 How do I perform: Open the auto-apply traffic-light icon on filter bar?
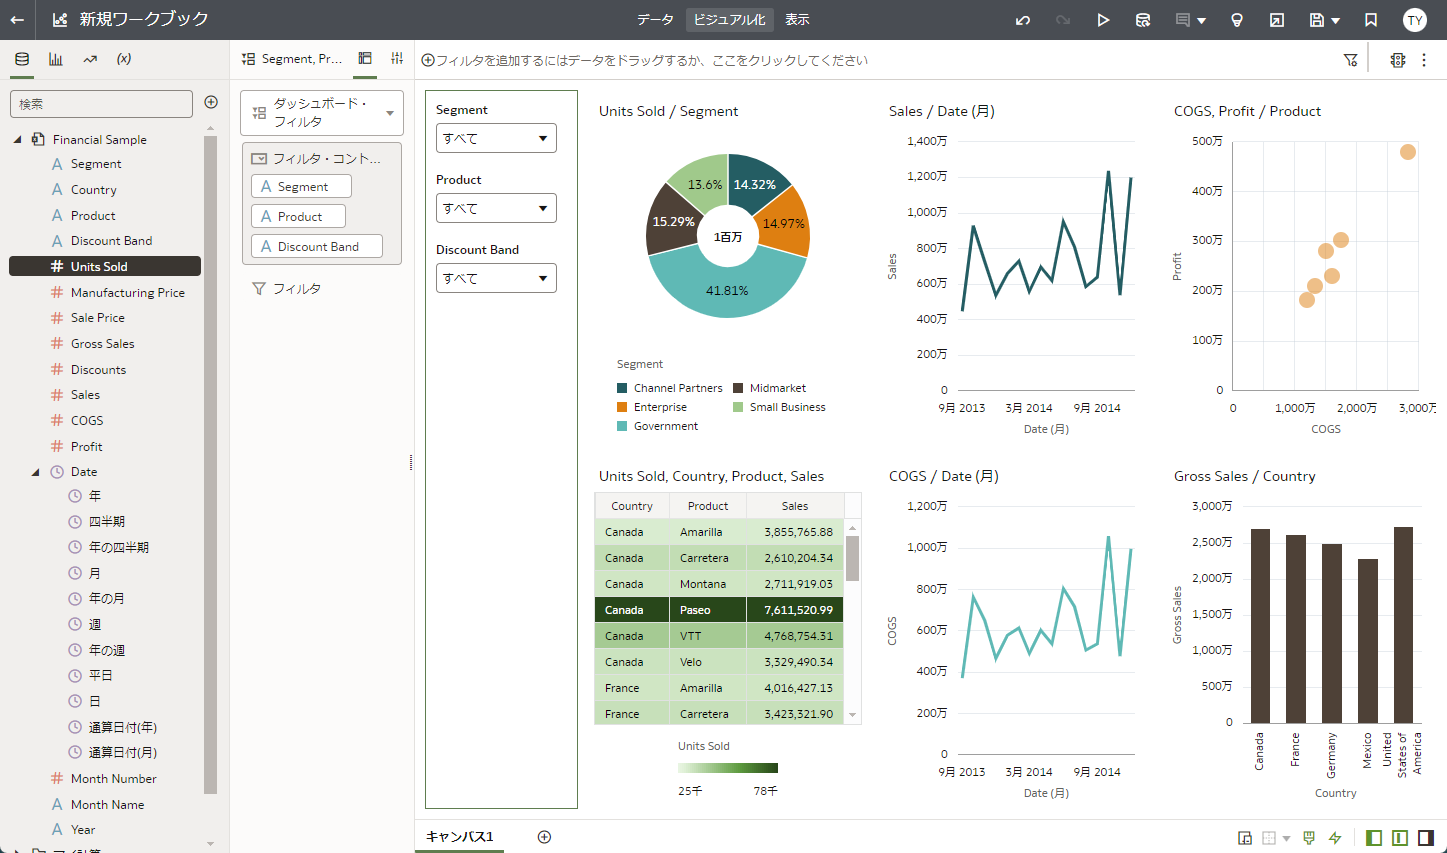click(x=1398, y=60)
